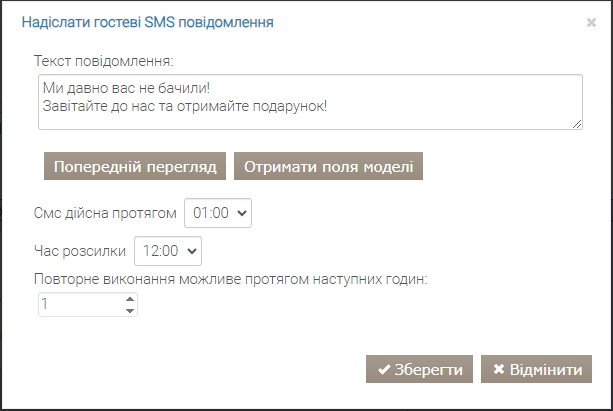Click Отримати поля моделі button
The height and width of the screenshot is (411, 613).
coord(328,166)
